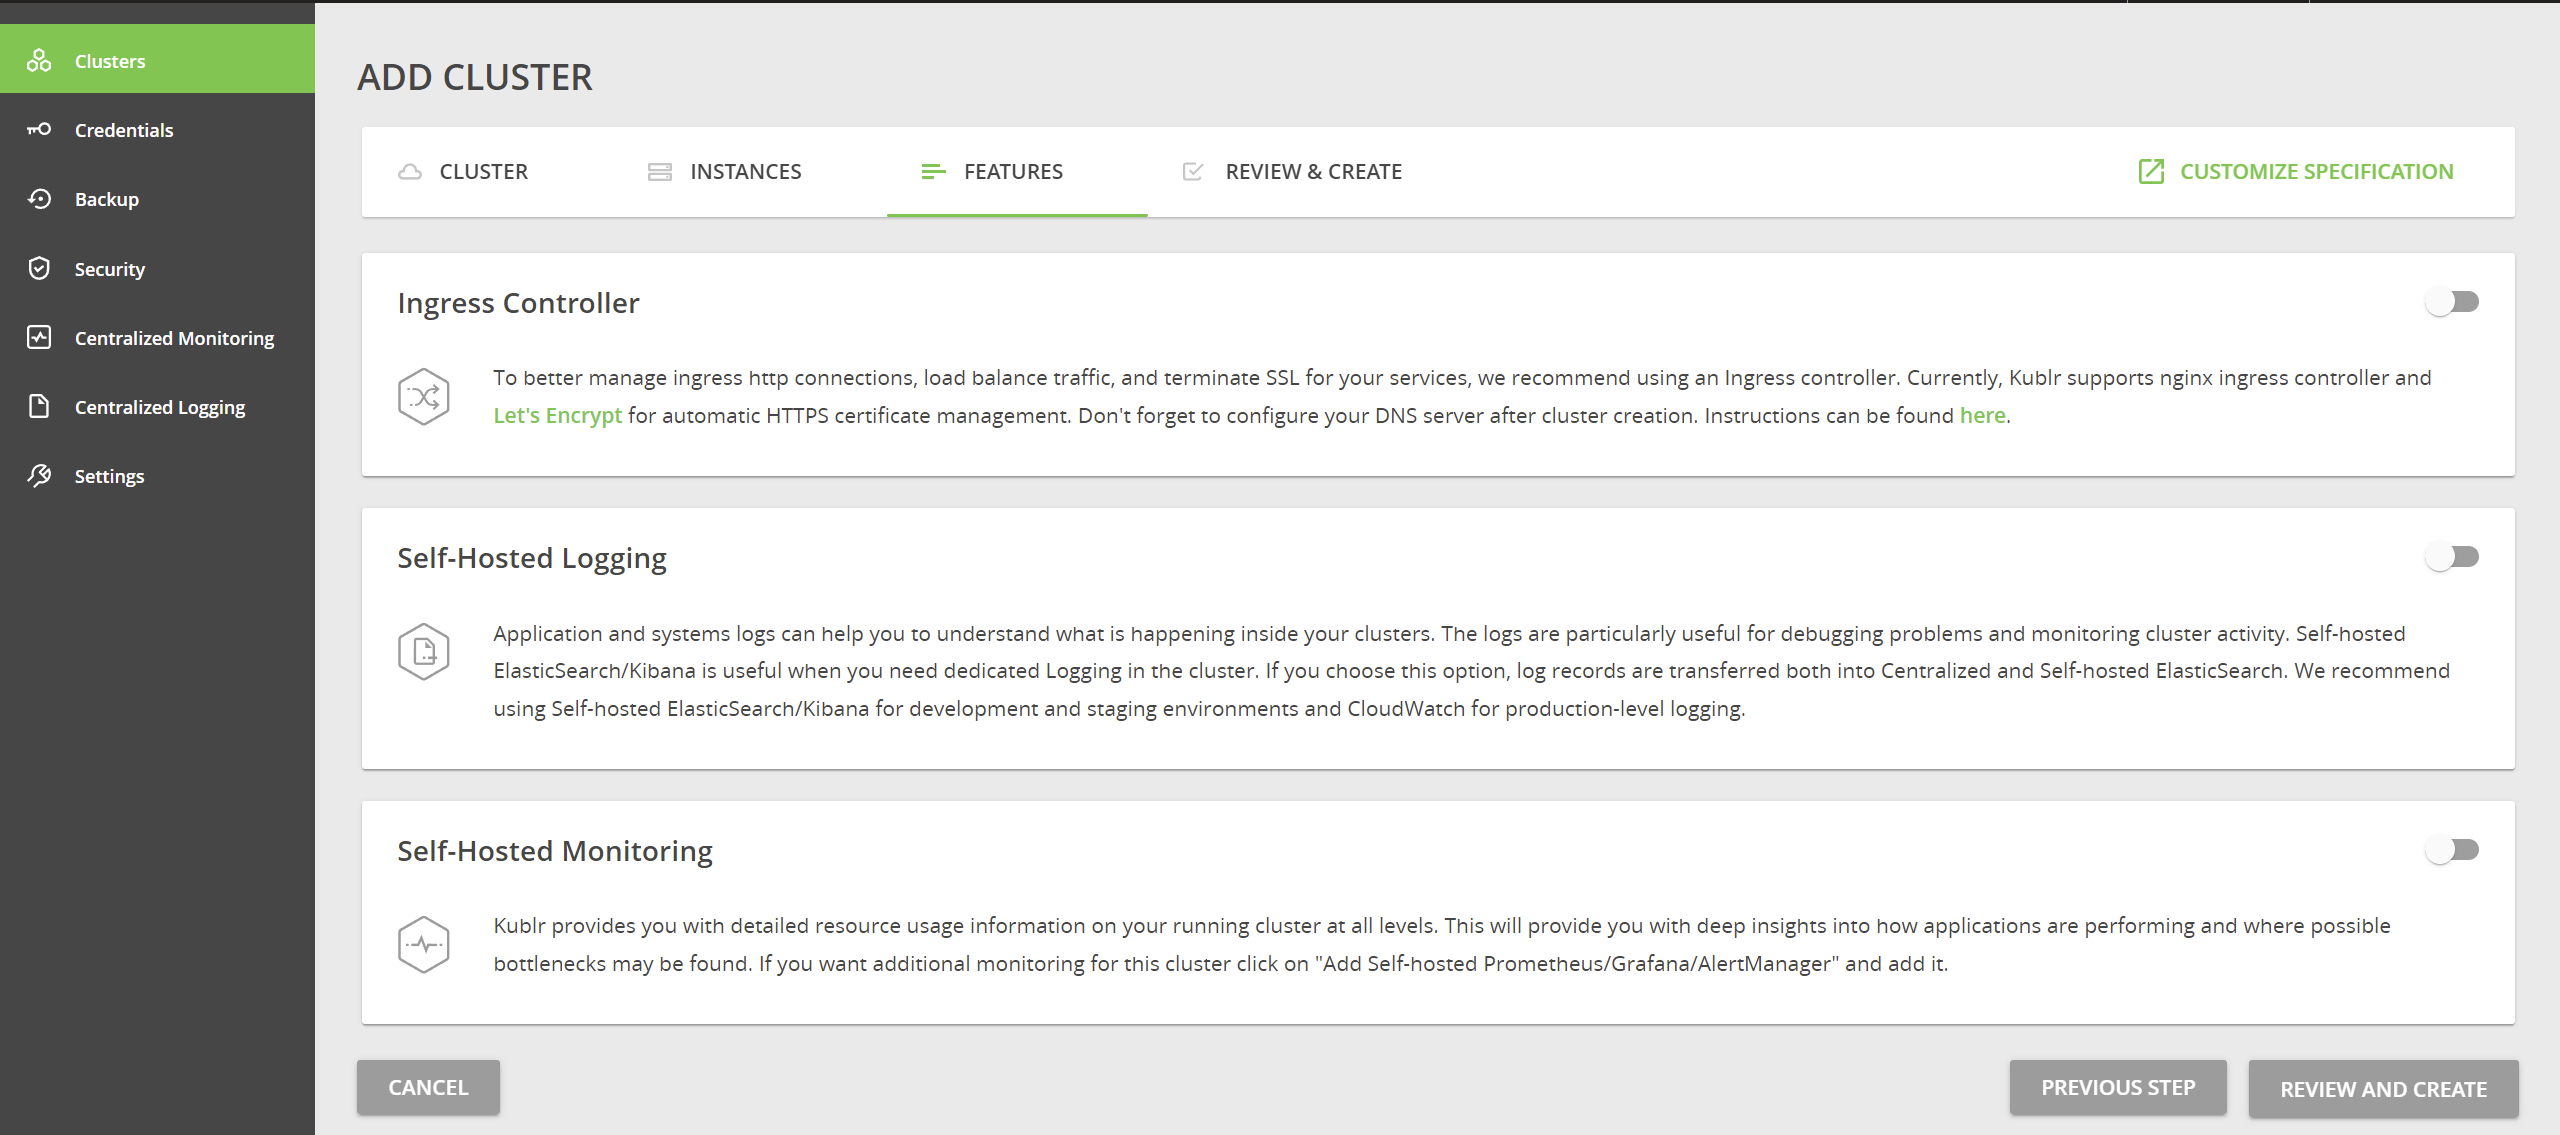
Task: Toggle Self-Hosted Monitoring on
Action: point(2452,850)
